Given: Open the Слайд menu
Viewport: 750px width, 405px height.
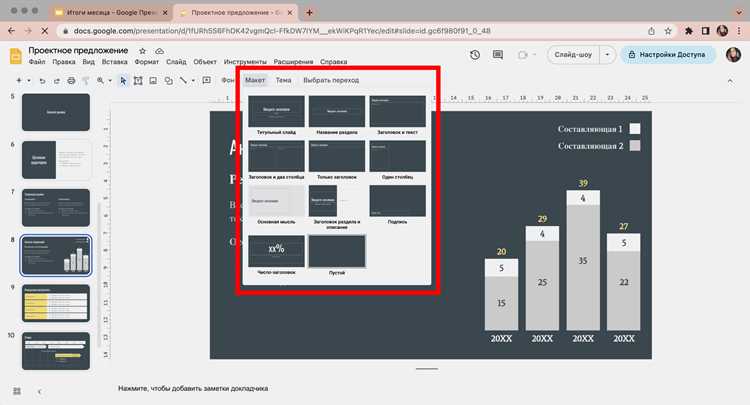Looking at the screenshot, I should [x=176, y=62].
